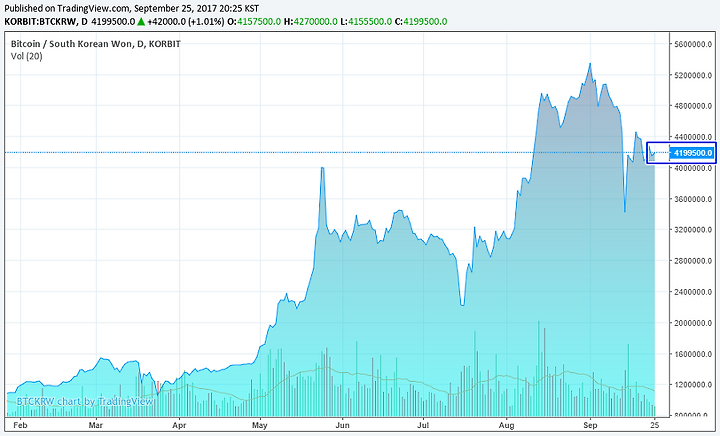Click the 4400000.0 price axis label

click(x=693, y=137)
